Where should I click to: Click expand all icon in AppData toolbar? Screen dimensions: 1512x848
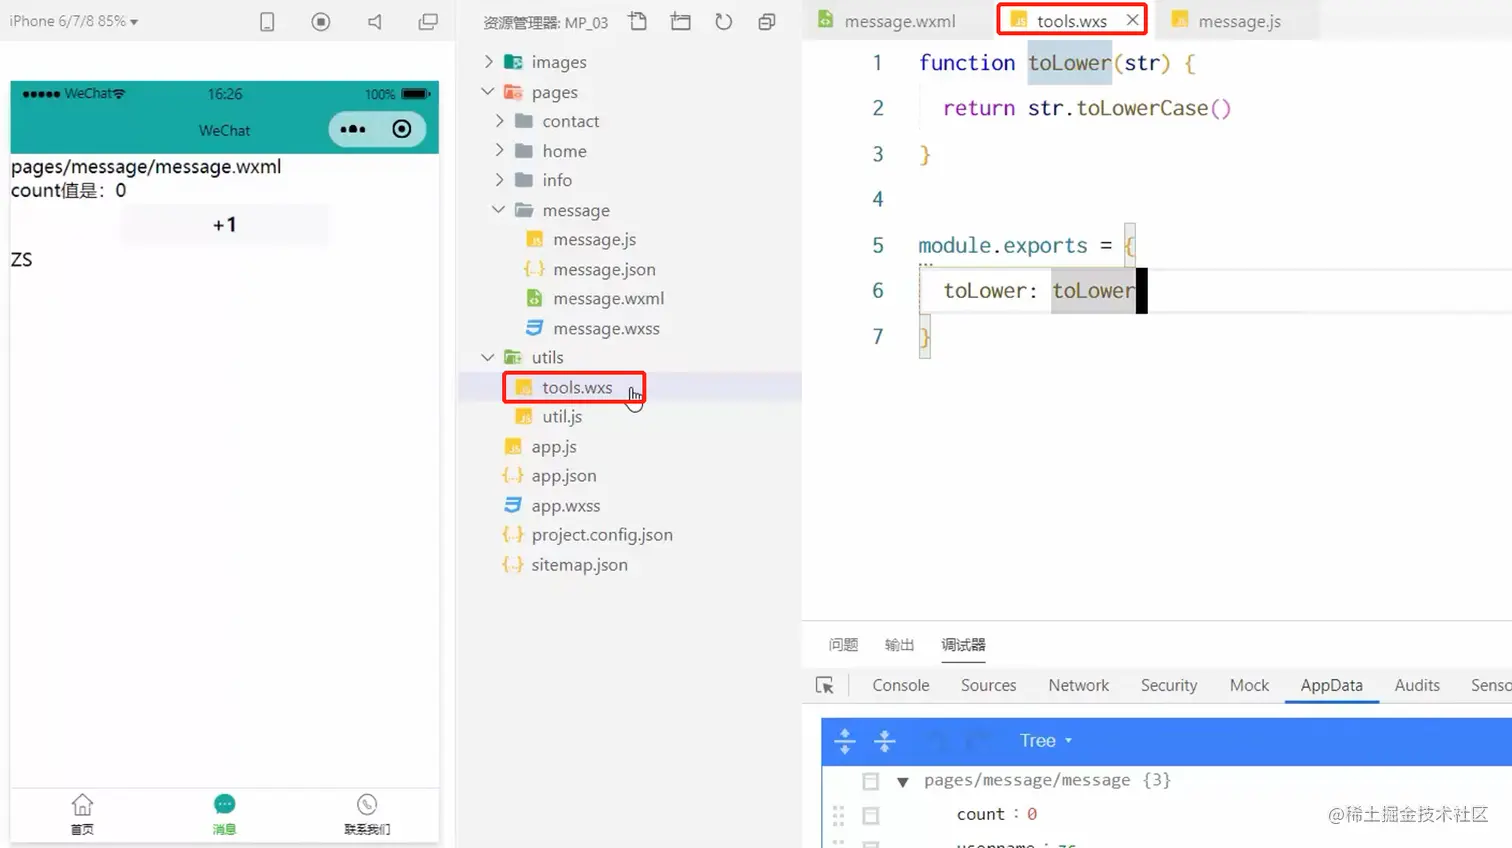pyautogui.click(x=845, y=741)
